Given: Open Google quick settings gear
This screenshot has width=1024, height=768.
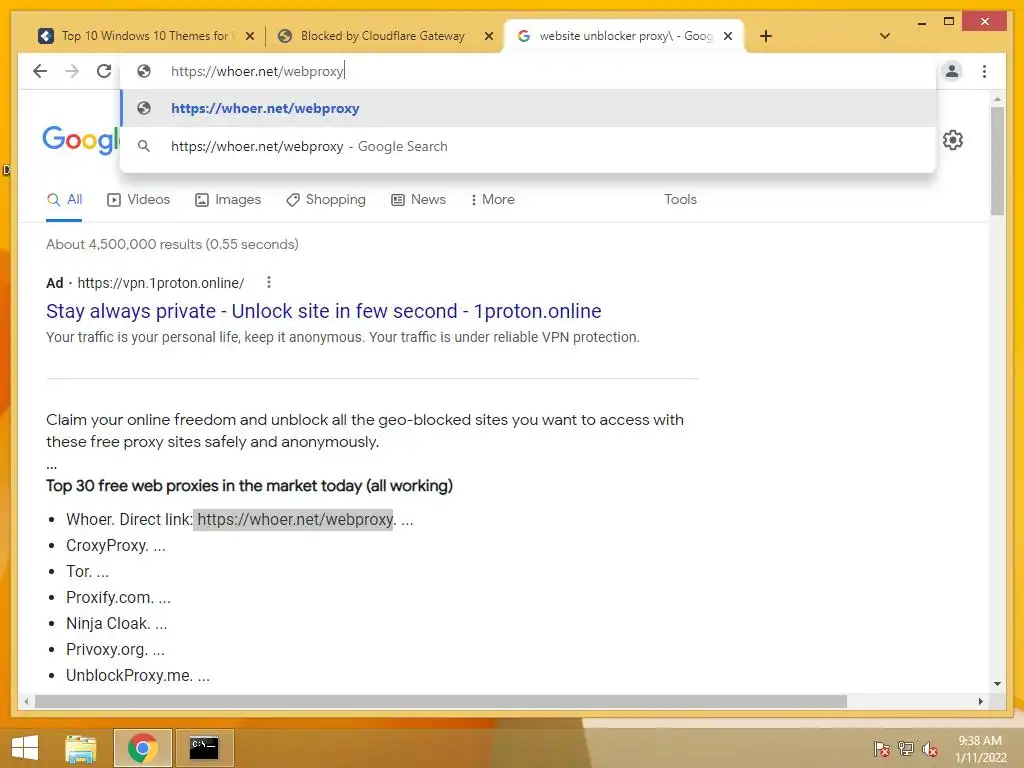Looking at the screenshot, I should click(953, 140).
